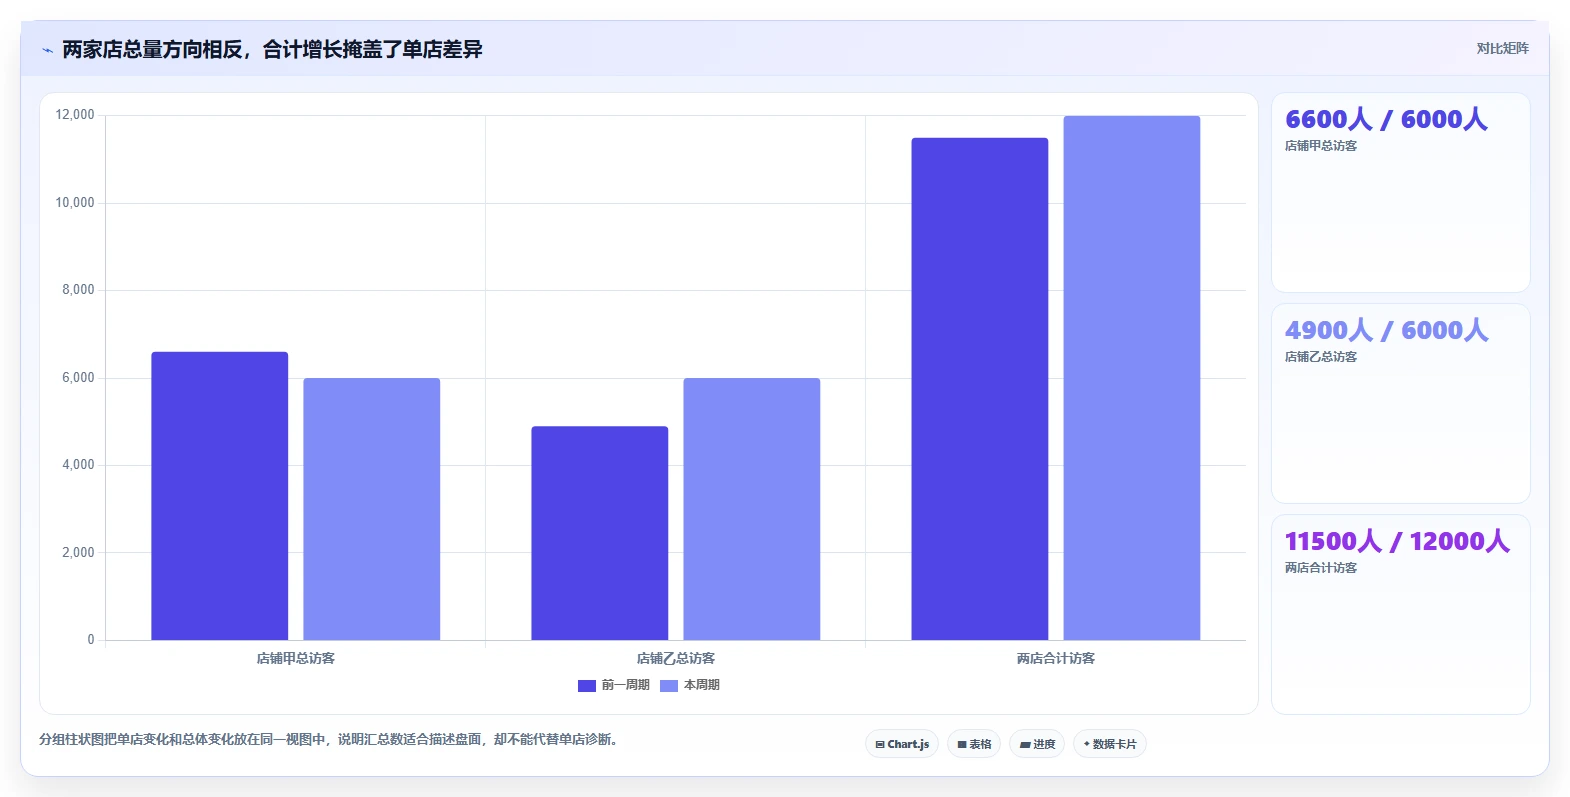This screenshot has width=1570, height=797.
Task: Click the 店铺乙总访客 caption in the second card
Action: [x=1321, y=357]
